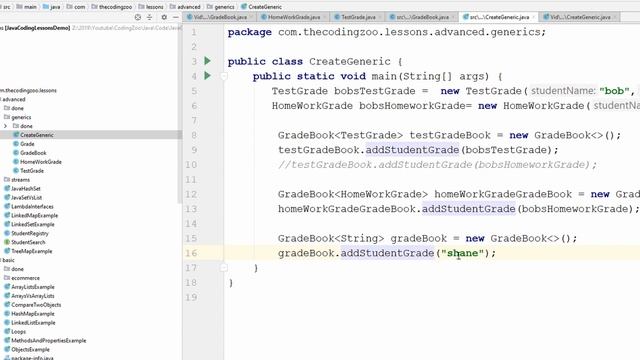The image size is (640, 360).
Task: Click the HomeWorkGrade class icon in the tree
Action: [16, 162]
